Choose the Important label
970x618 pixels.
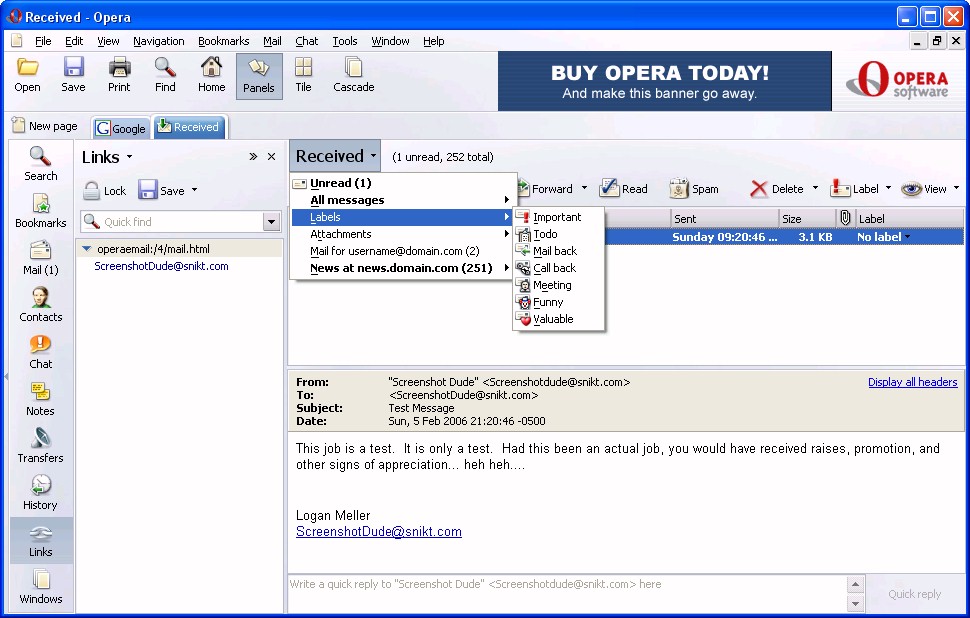point(558,217)
